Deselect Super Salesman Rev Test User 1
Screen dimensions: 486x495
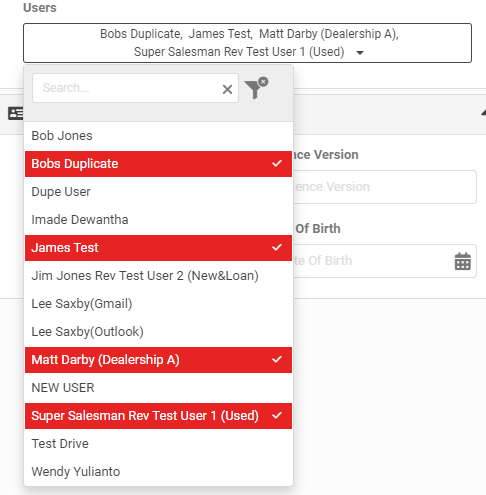click(158, 416)
